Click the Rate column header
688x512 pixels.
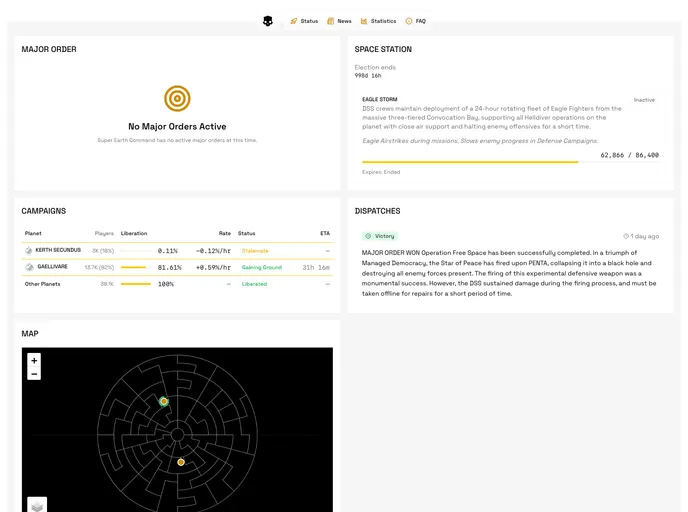click(x=225, y=233)
